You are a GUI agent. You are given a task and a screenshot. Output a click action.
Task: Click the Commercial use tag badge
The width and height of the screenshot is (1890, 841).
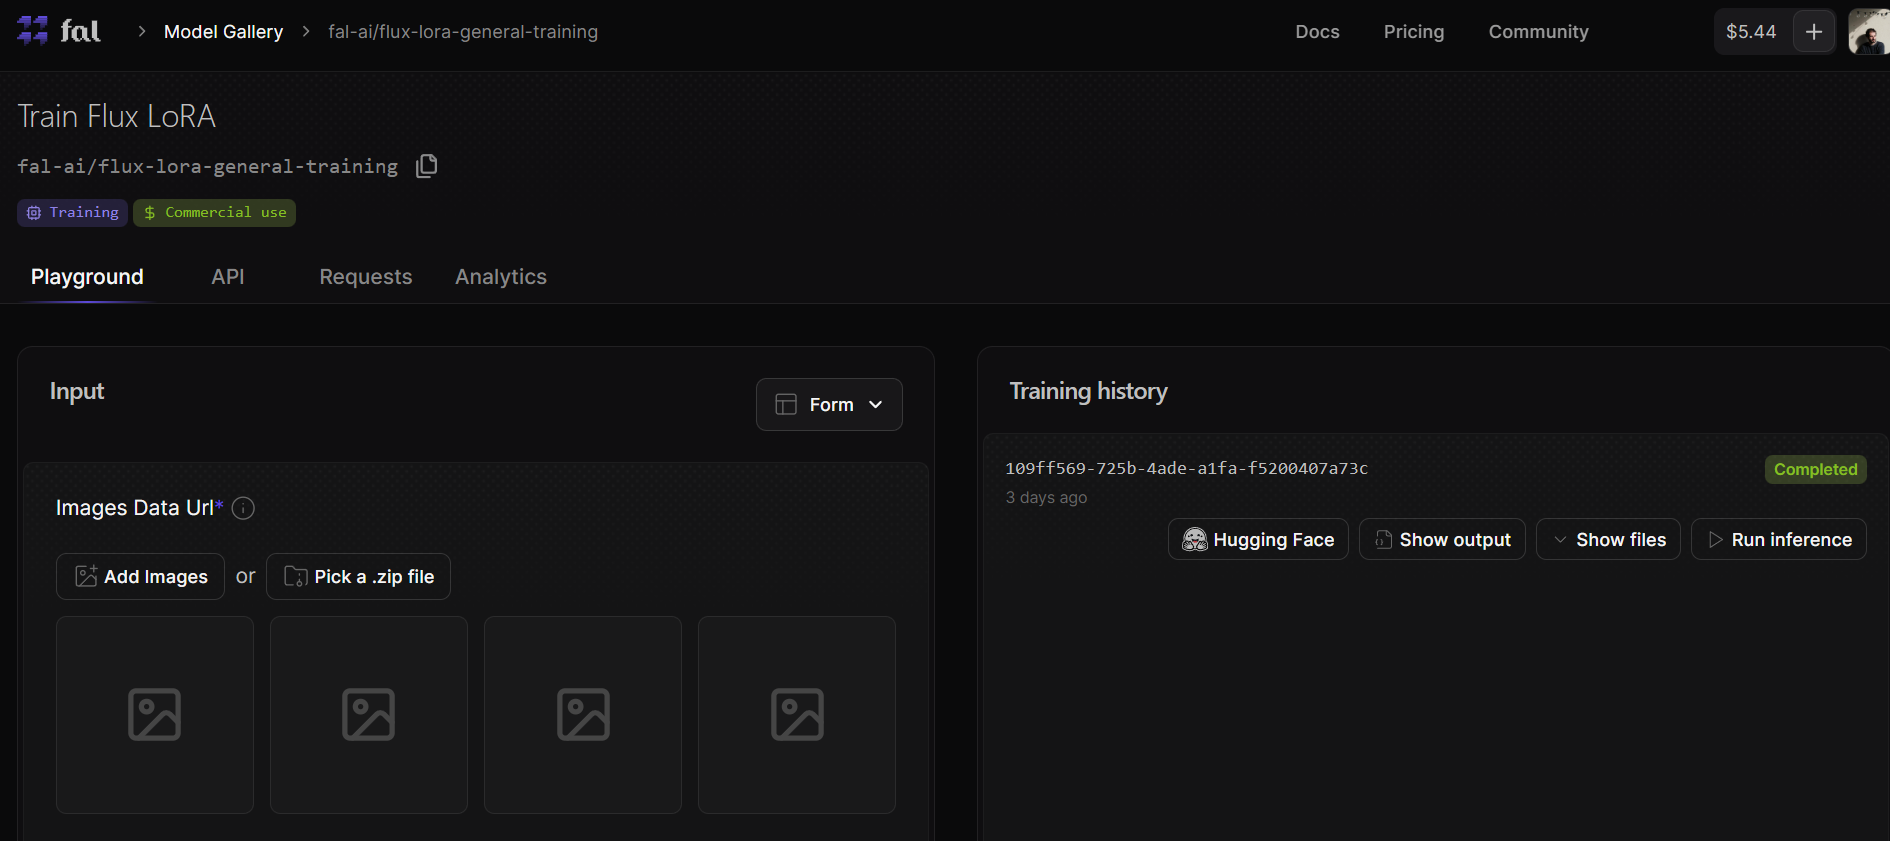[x=214, y=213]
